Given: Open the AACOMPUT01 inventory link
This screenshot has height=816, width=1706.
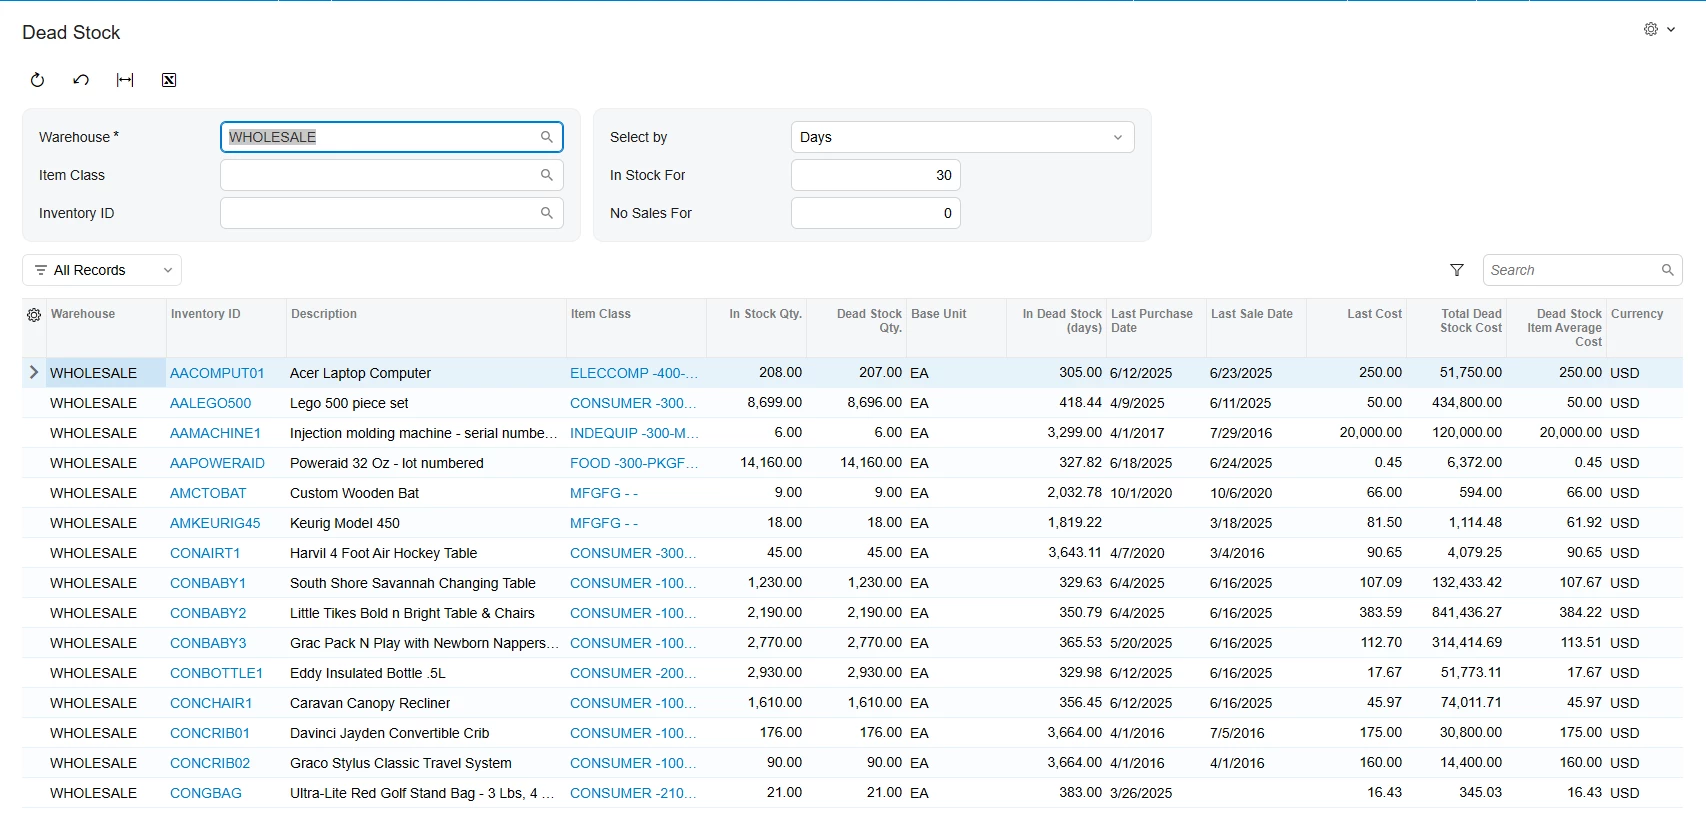Looking at the screenshot, I should (217, 373).
